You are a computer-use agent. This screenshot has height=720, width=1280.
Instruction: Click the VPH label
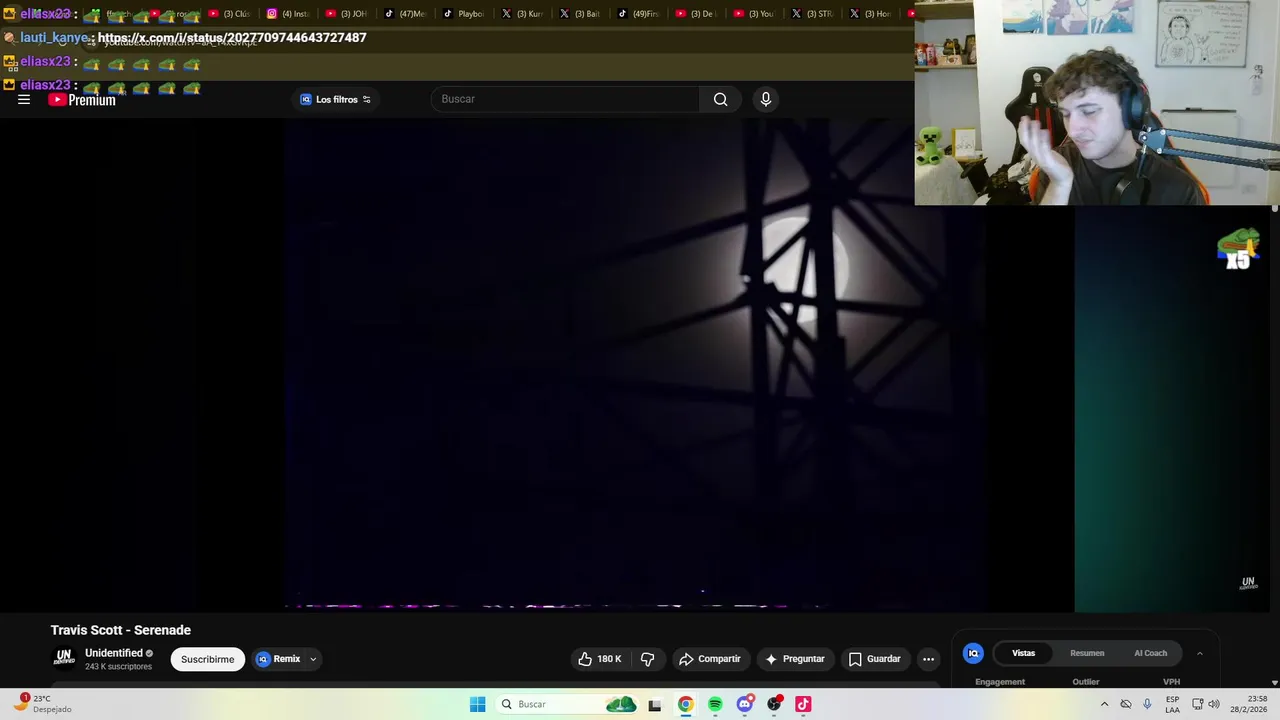click(x=1171, y=682)
